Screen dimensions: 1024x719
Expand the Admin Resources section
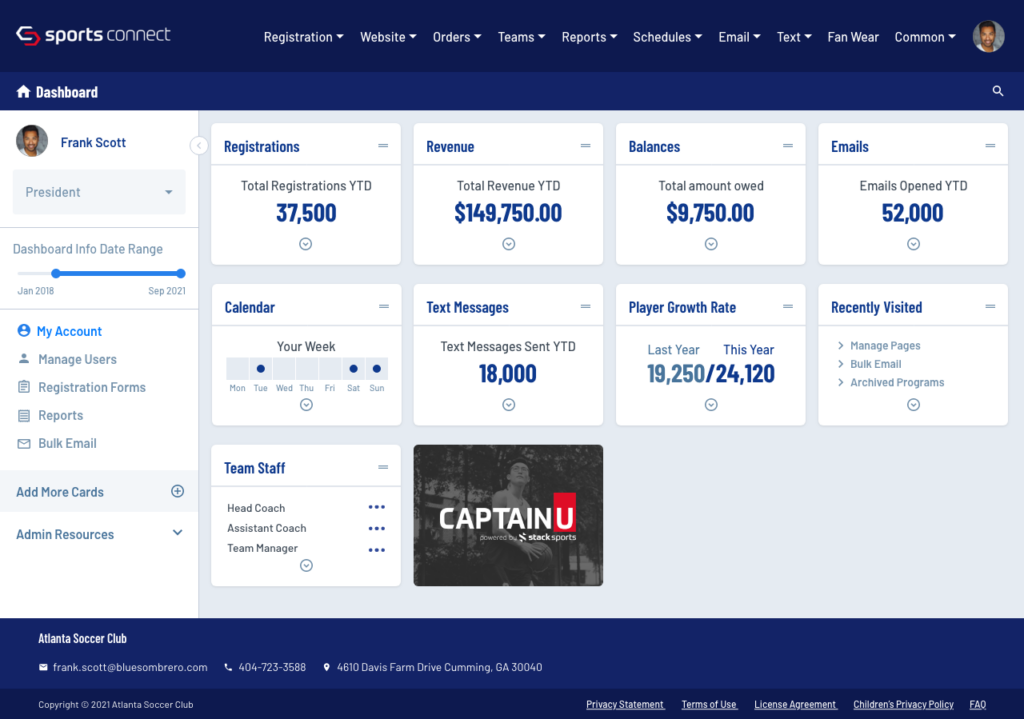177,534
